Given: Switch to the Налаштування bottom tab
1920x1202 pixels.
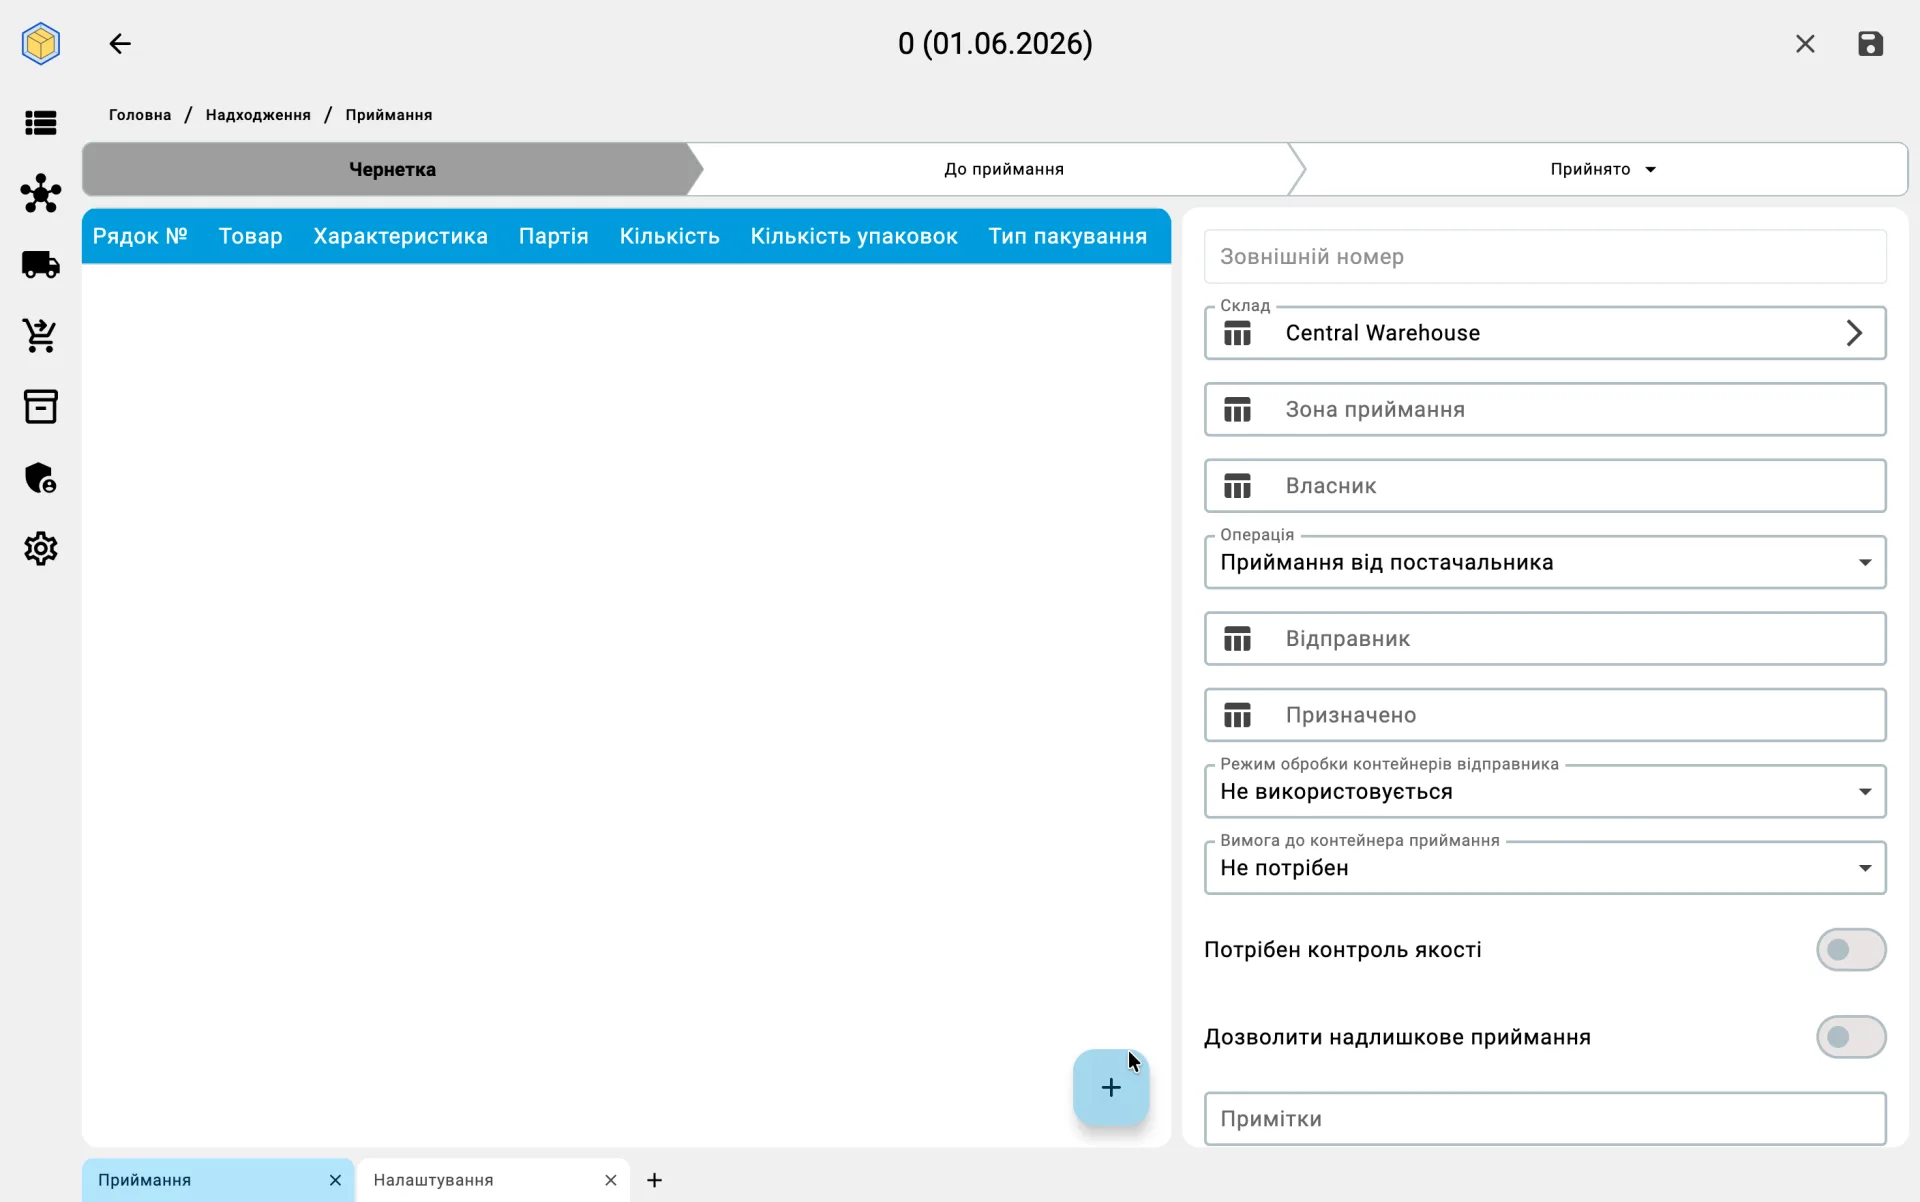Looking at the screenshot, I should pos(494,1180).
